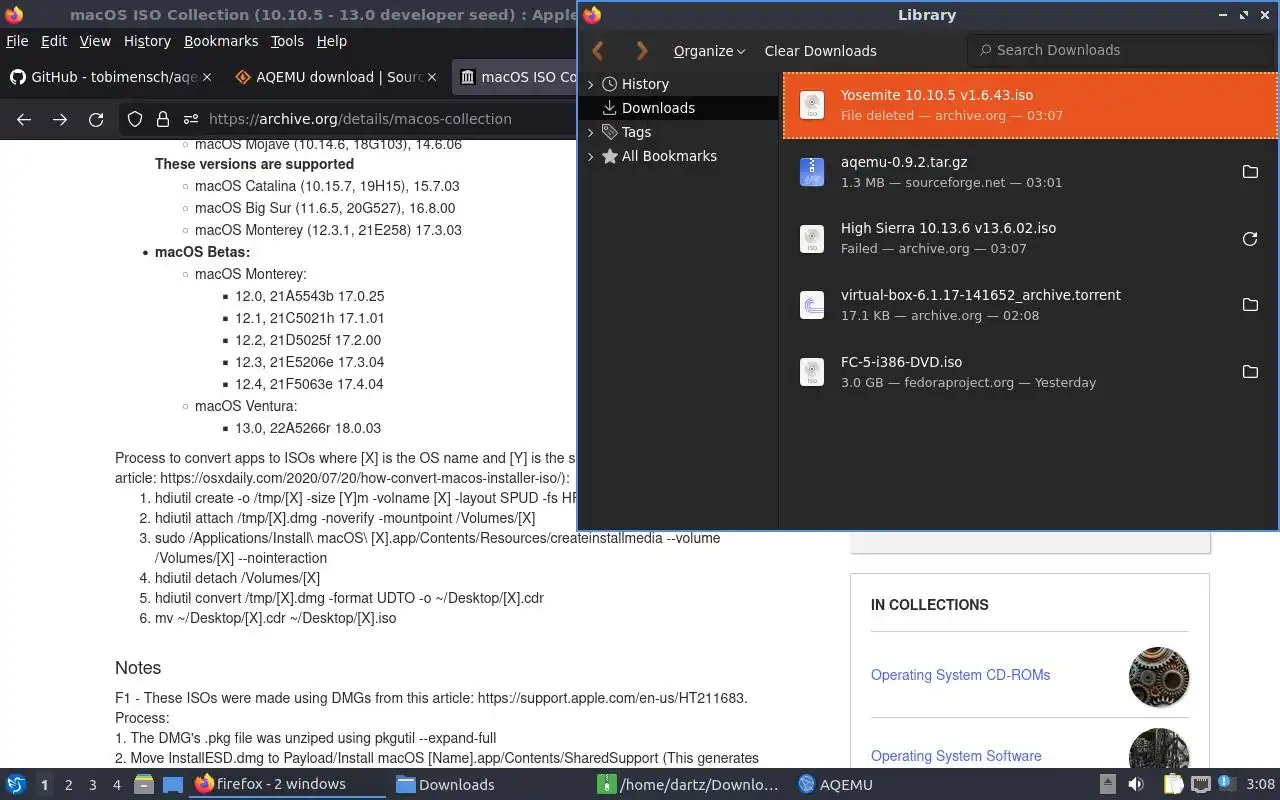Image resolution: width=1280 pixels, height=800 pixels.
Task: Expand the History tree item arrow
Action: tap(590, 84)
